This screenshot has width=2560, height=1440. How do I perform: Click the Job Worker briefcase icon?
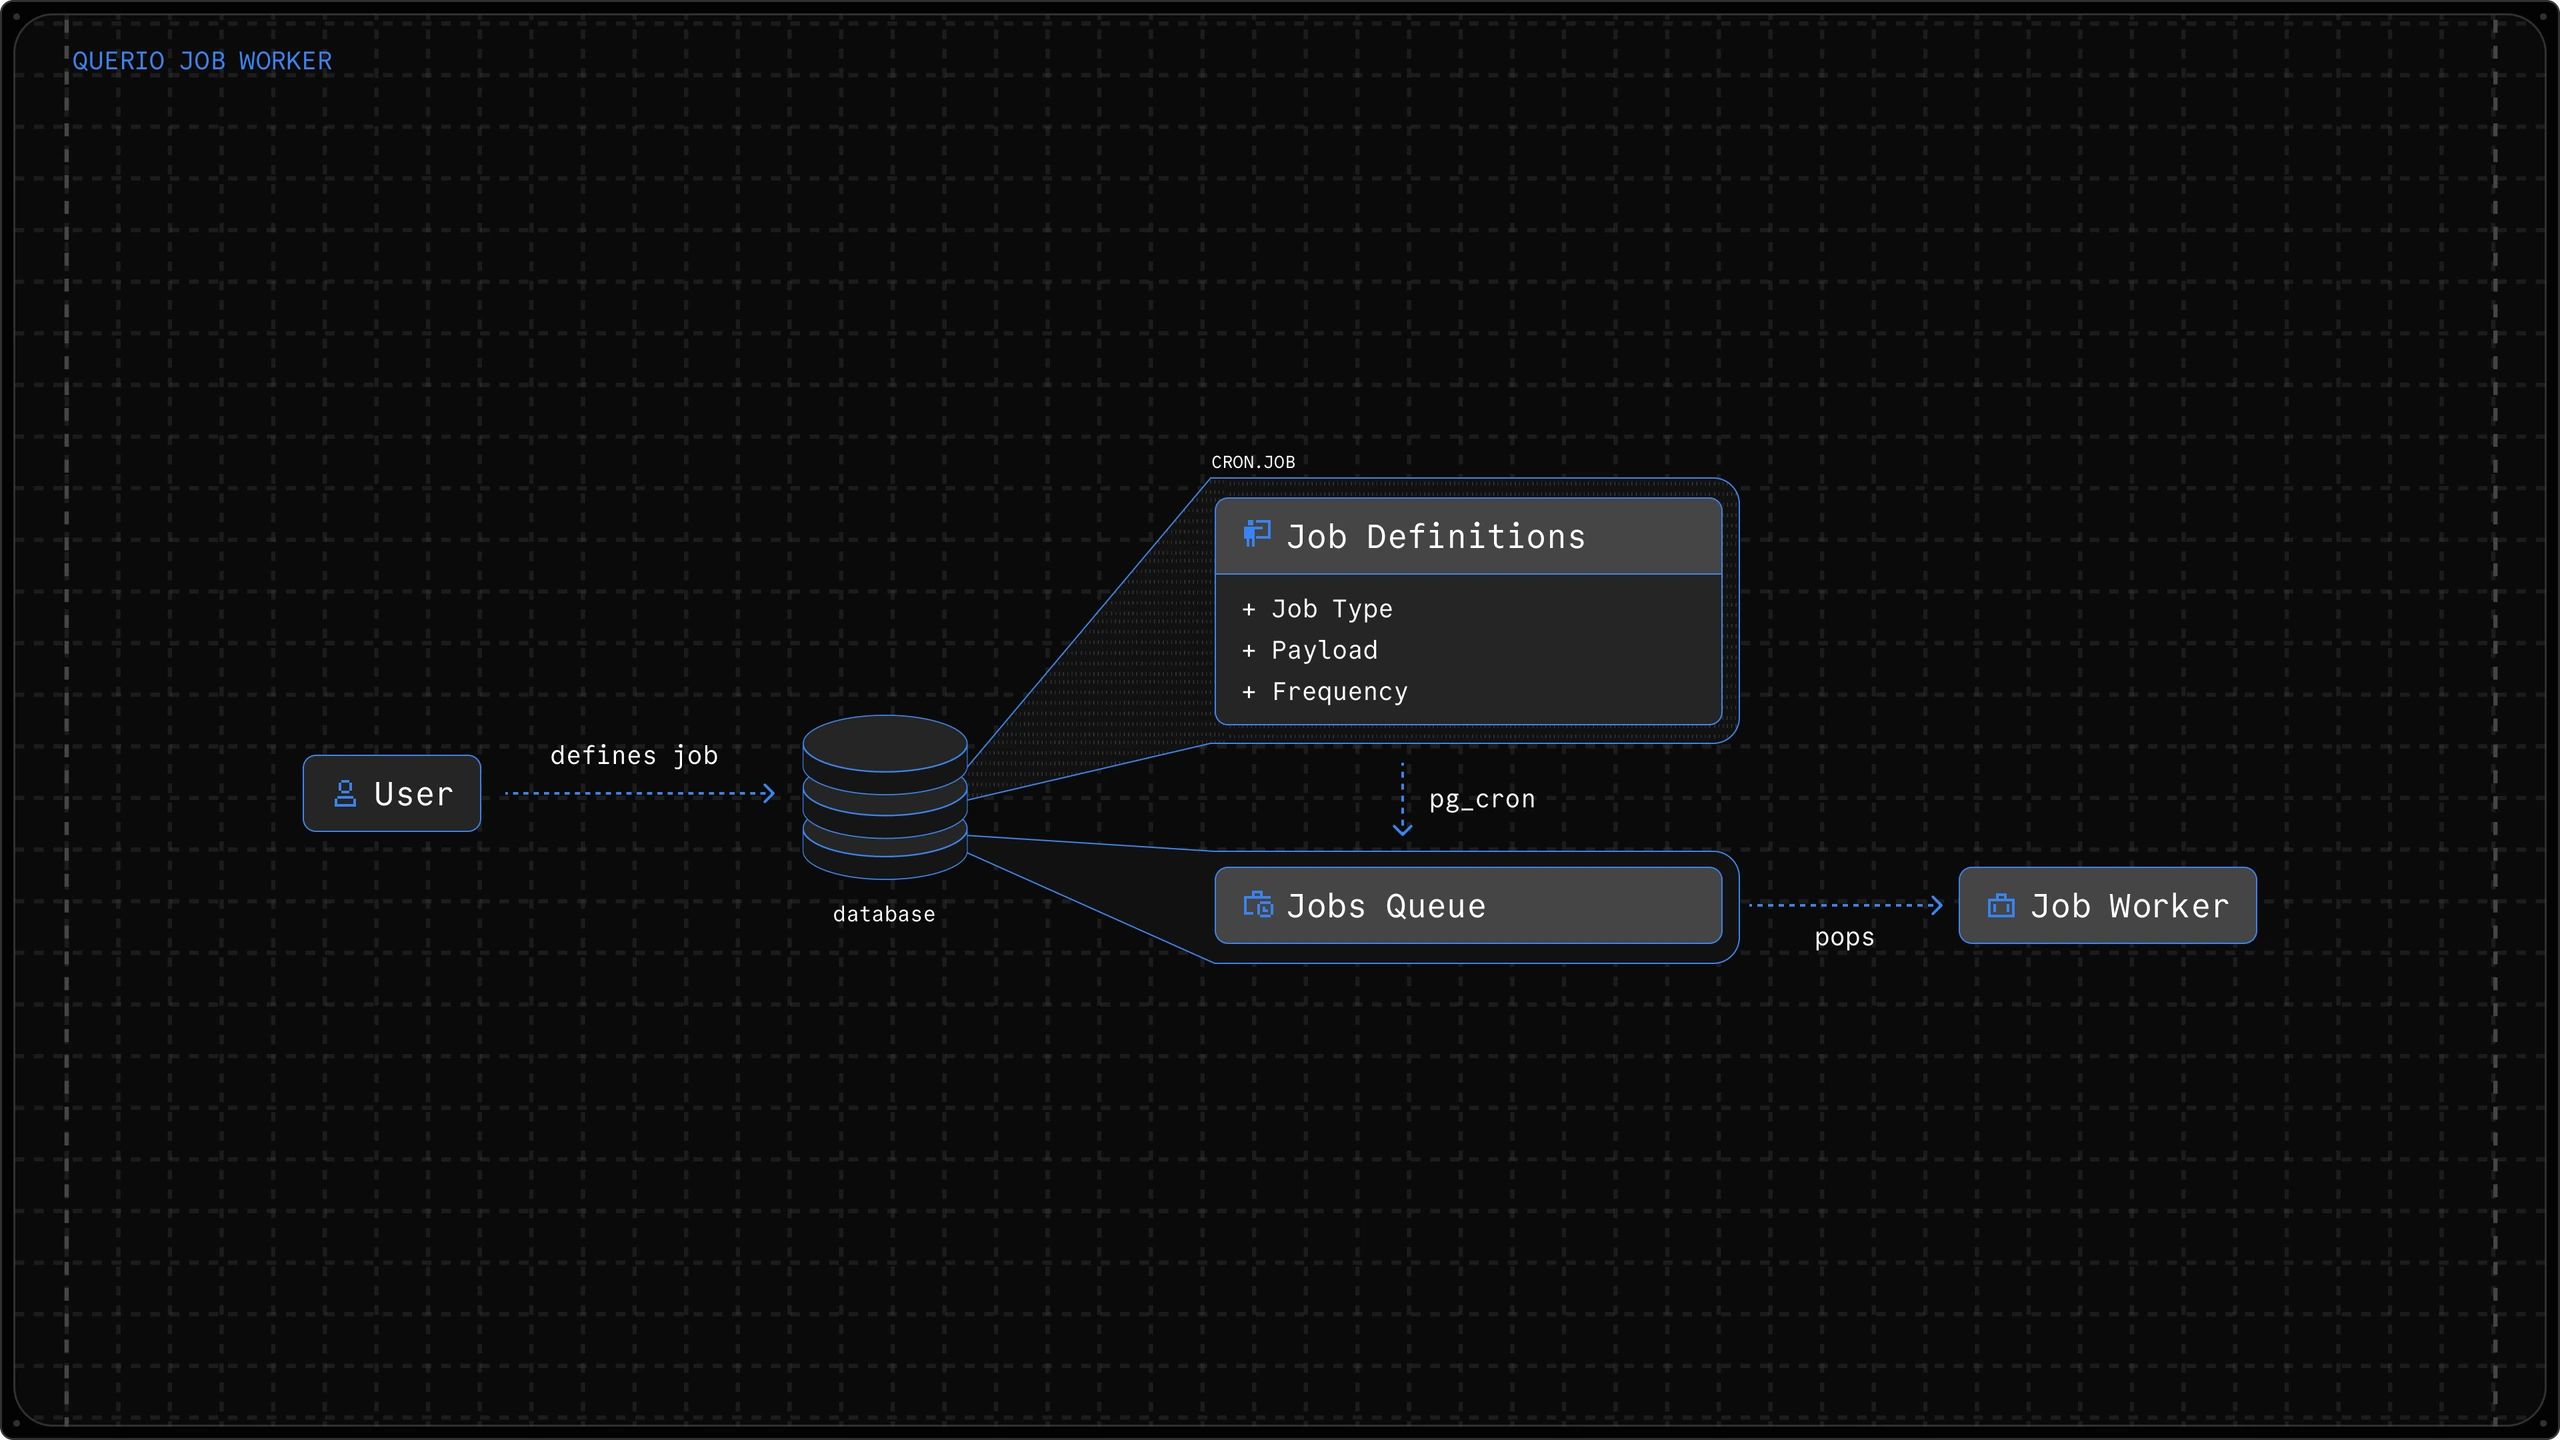(x=2001, y=905)
